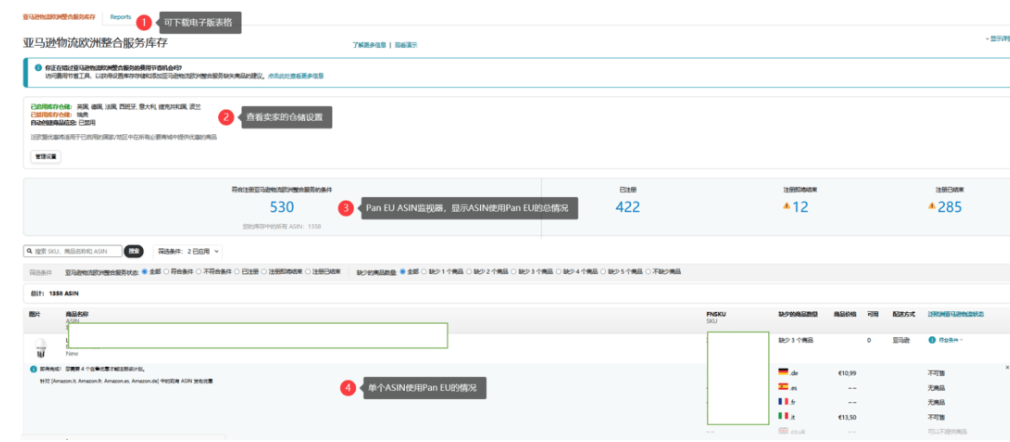Screen dimensions: 1010x442
Task: Click the 泛欧洲亚马逊物流状态 column header link
Action: point(955,314)
